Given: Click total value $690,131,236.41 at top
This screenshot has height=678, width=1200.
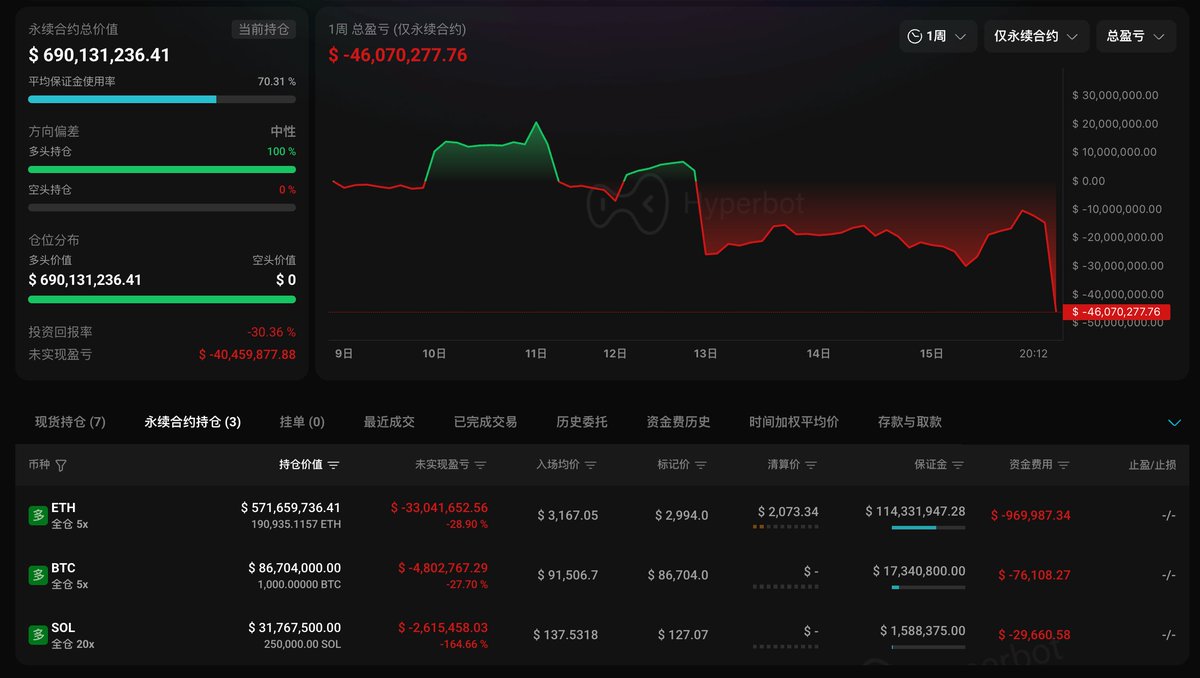Looking at the screenshot, I should (x=99, y=56).
